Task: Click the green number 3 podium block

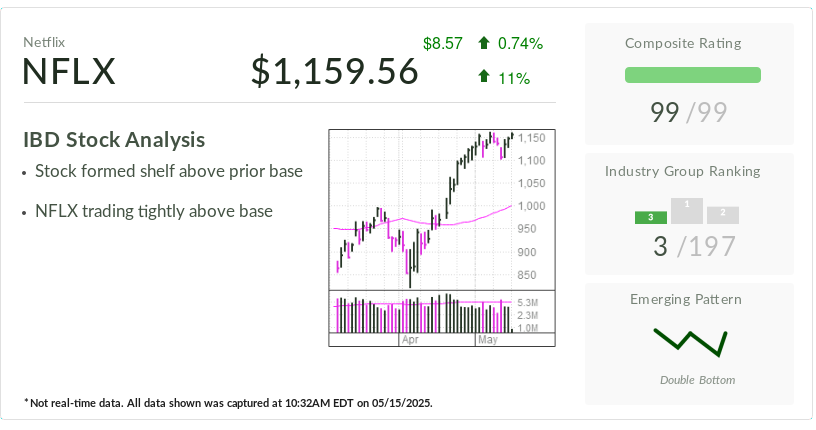Action: [650, 217]
